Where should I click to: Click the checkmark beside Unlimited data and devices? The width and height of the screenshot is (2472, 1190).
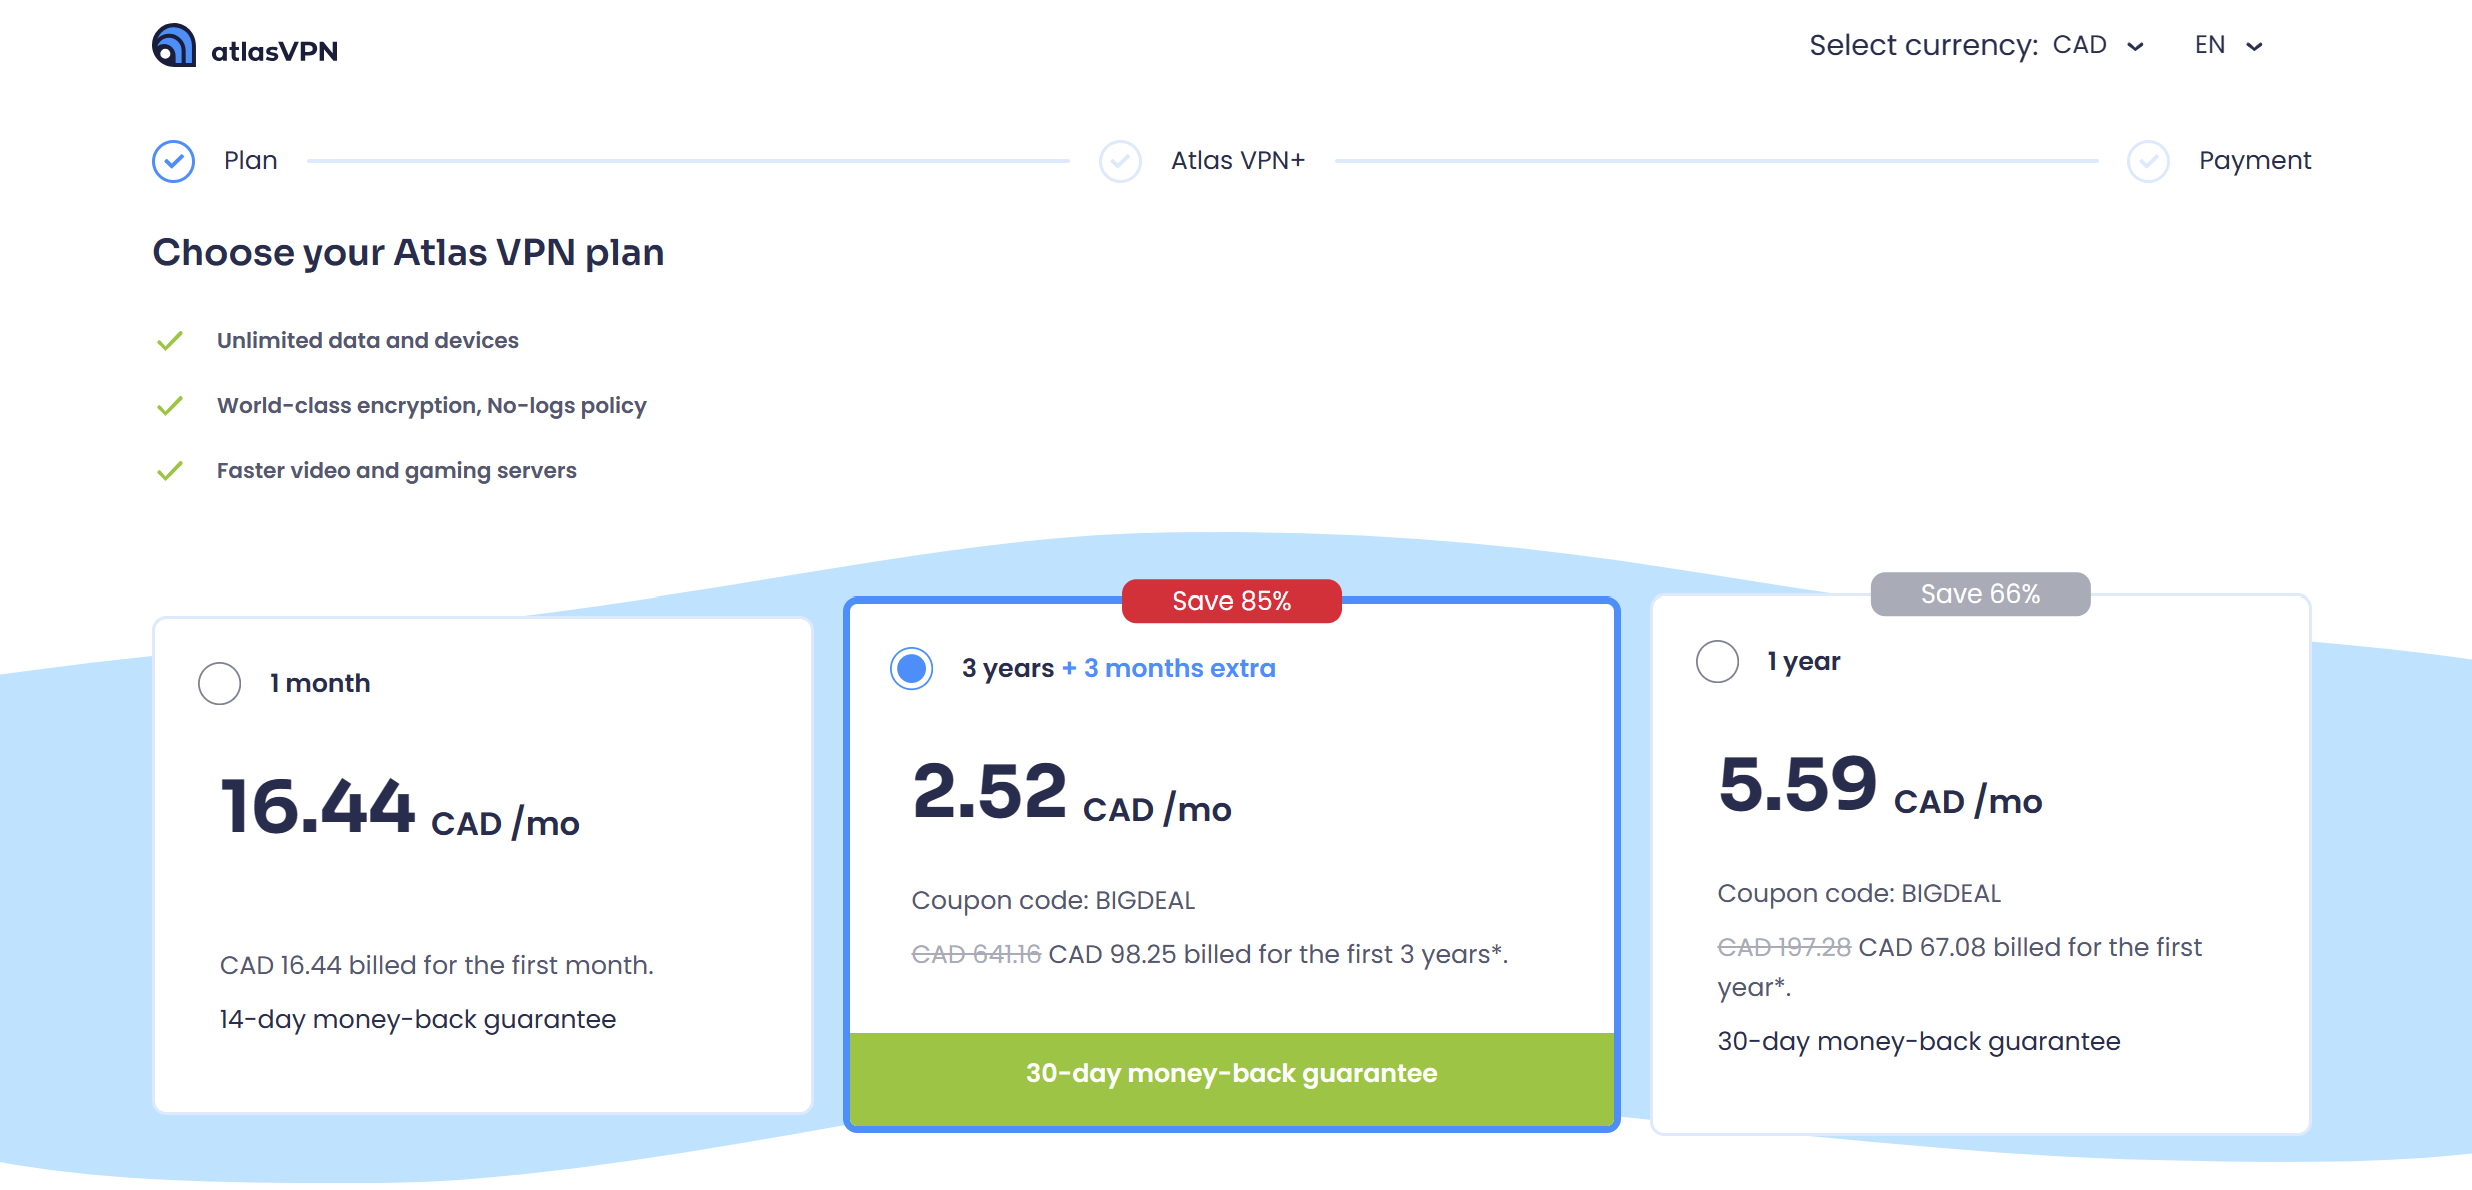[170, 341]
